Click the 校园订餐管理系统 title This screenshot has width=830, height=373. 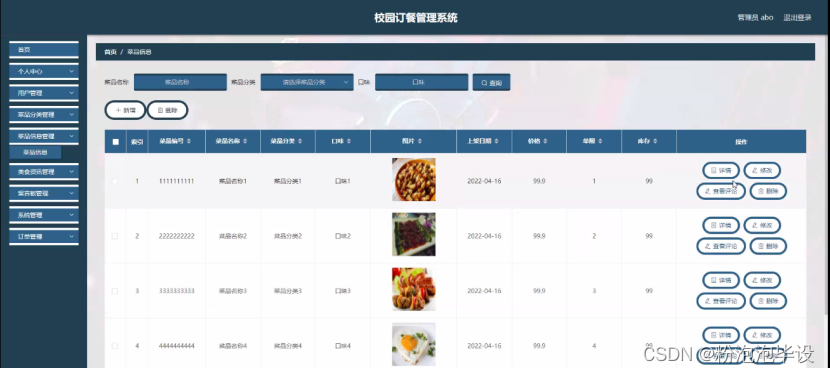coord(416,18)
